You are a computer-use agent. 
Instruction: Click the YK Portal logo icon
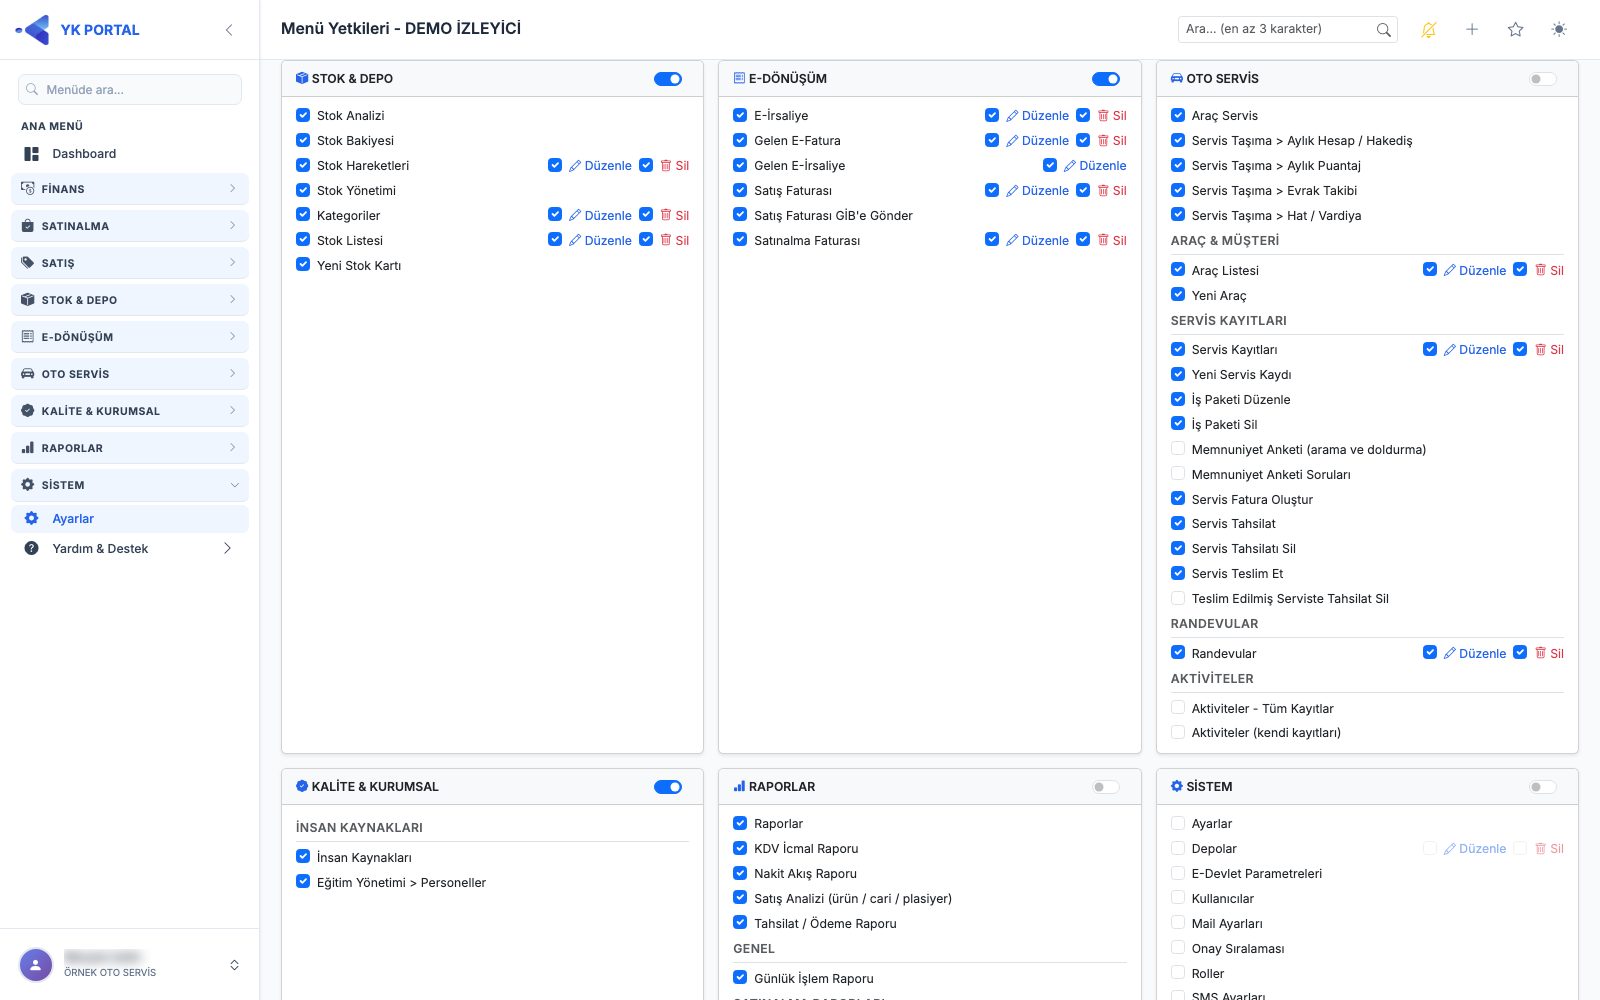(x=34, y=30)
